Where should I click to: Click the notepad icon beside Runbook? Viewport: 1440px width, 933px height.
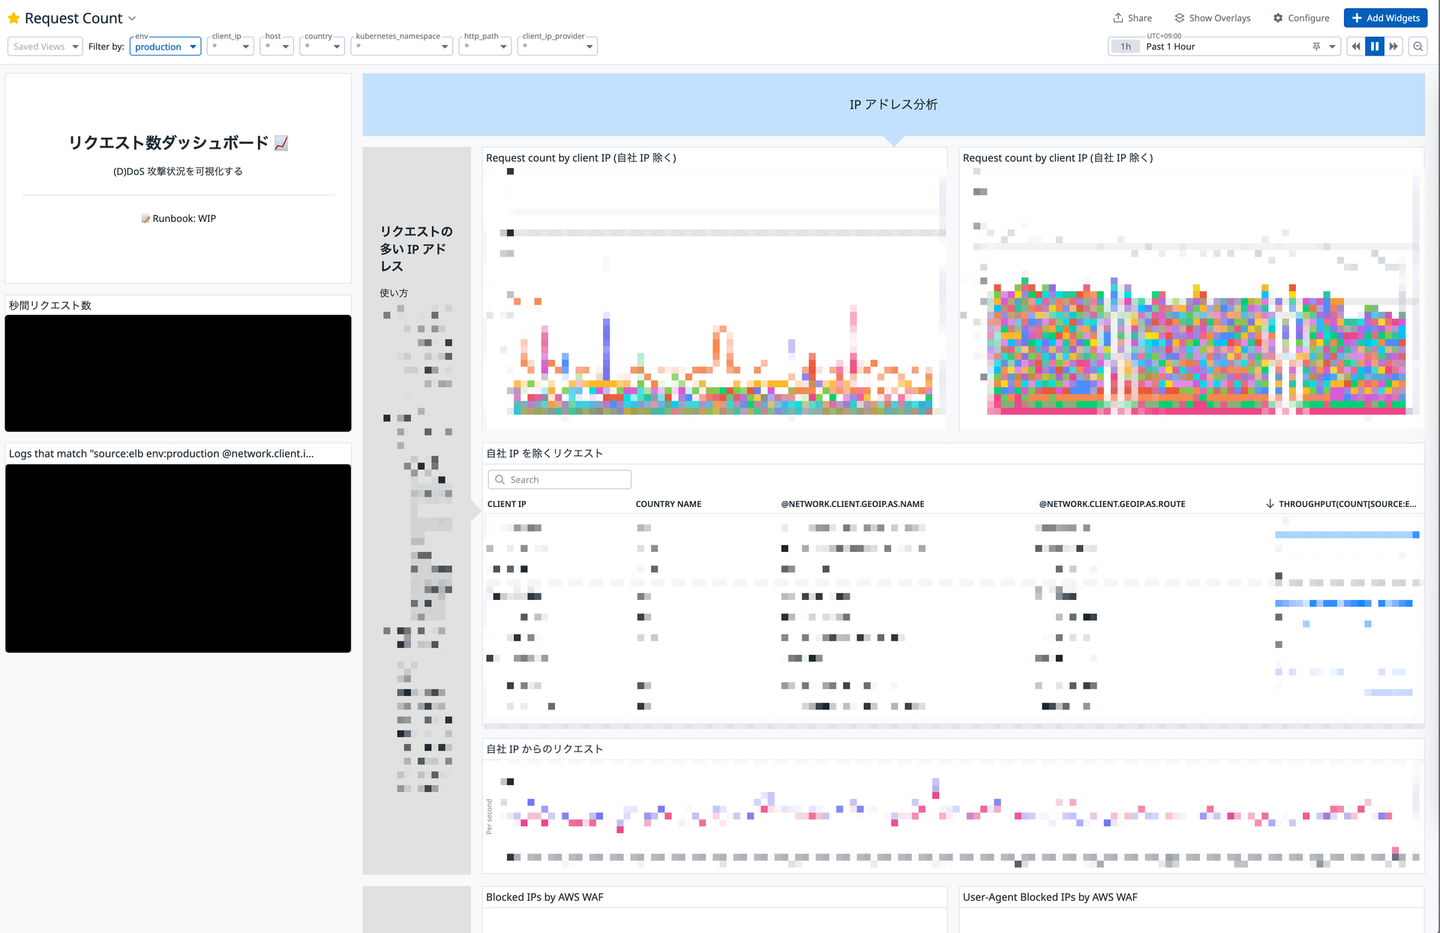pos(146,218)
